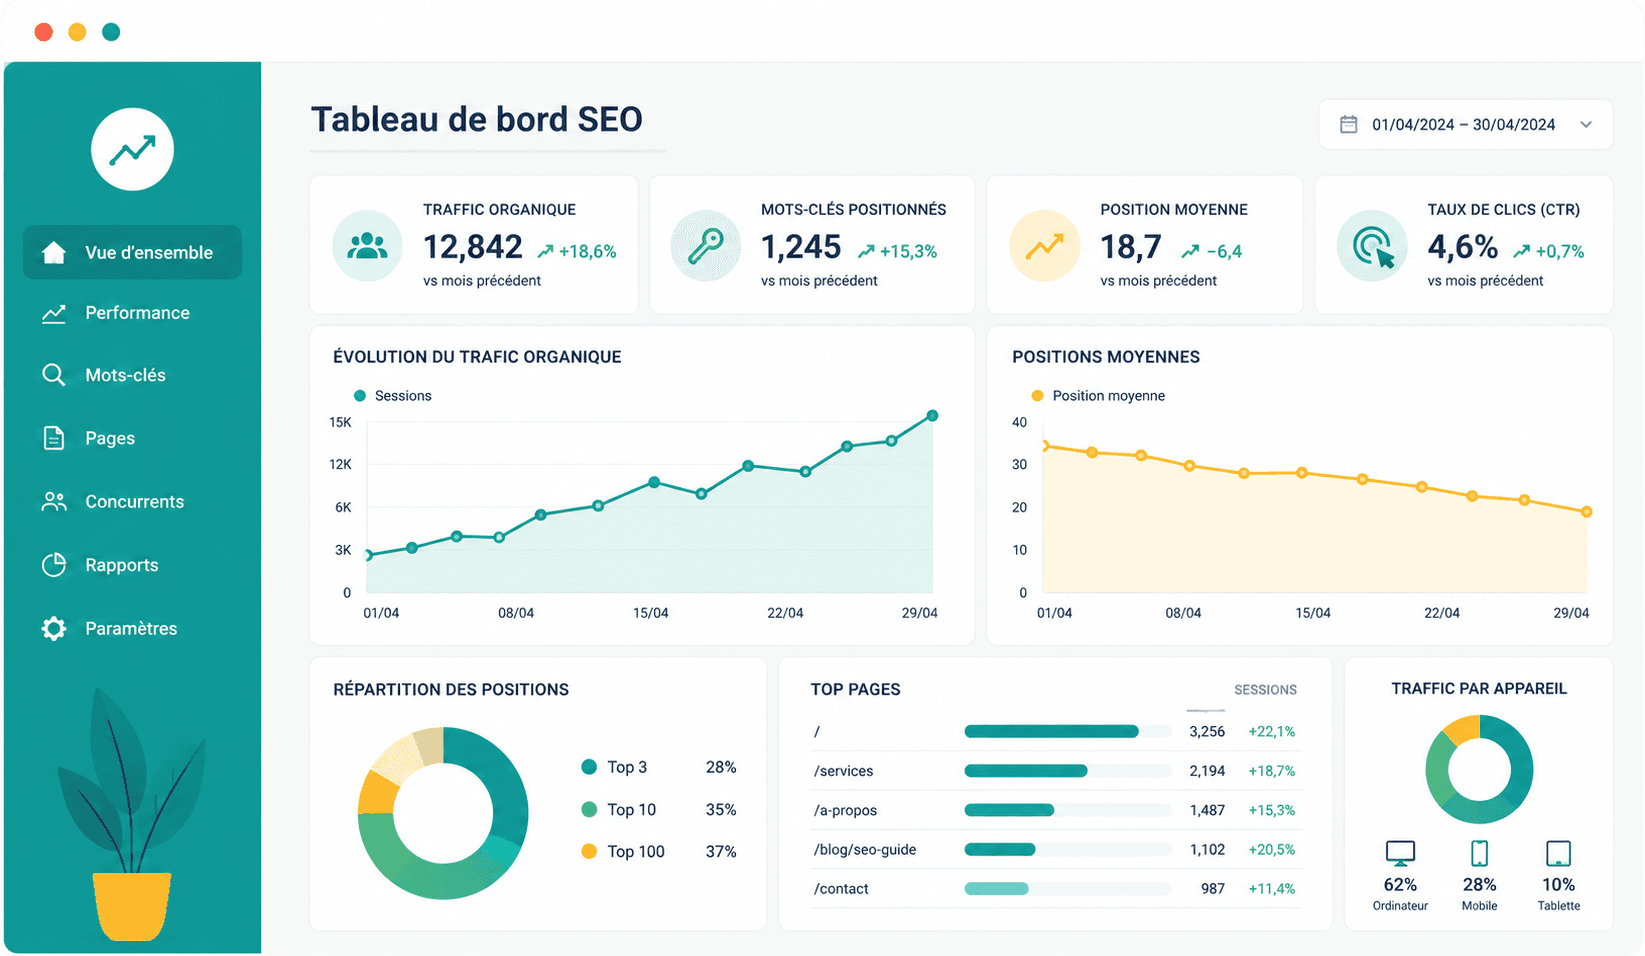Click the progress bar for /services

coord(1067,771)
